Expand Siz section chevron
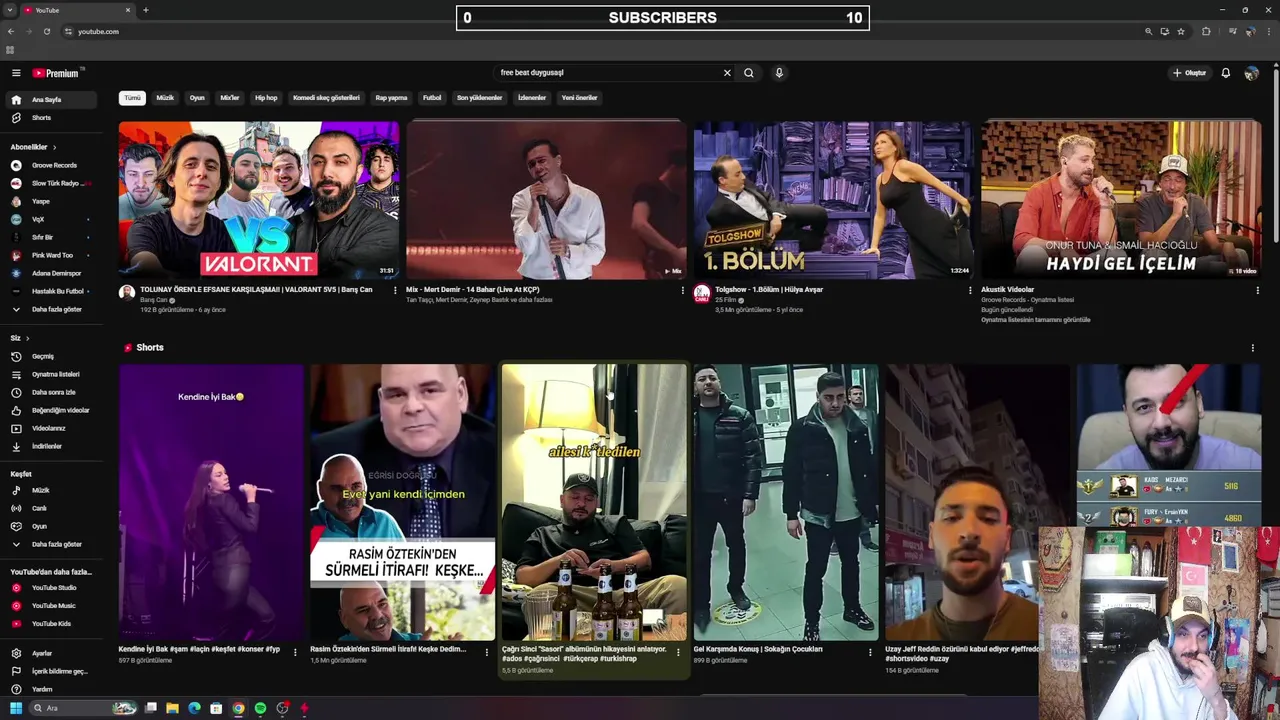Viewport: 1280px width, 720px height. click(x=27, y=338)
